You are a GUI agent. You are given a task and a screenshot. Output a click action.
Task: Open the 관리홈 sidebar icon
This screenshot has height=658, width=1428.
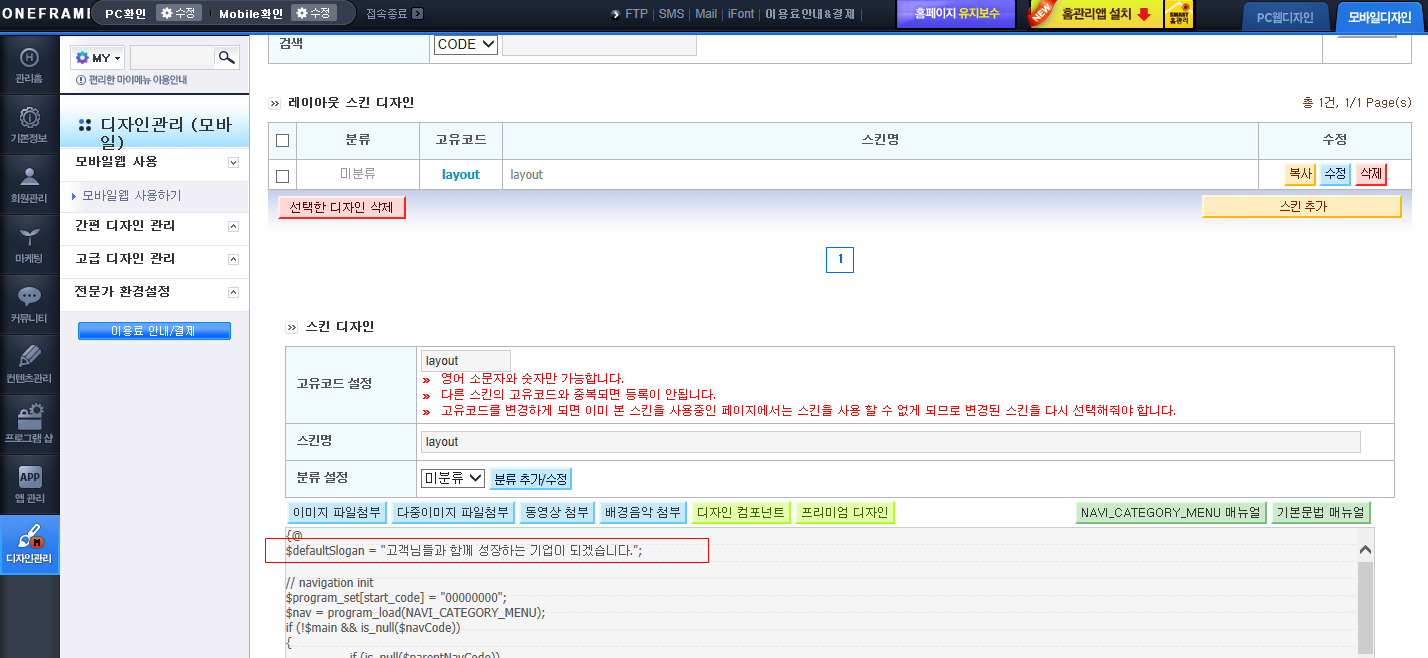point(29,66)
